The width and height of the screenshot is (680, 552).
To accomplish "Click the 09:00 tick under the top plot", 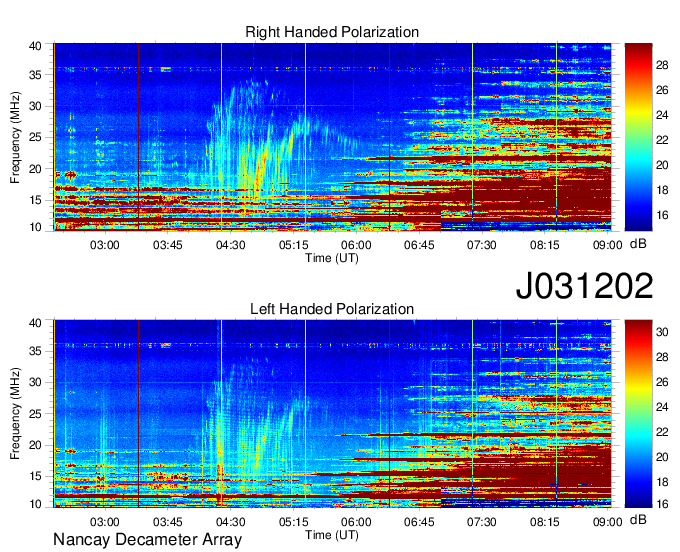I will point(608,245).
